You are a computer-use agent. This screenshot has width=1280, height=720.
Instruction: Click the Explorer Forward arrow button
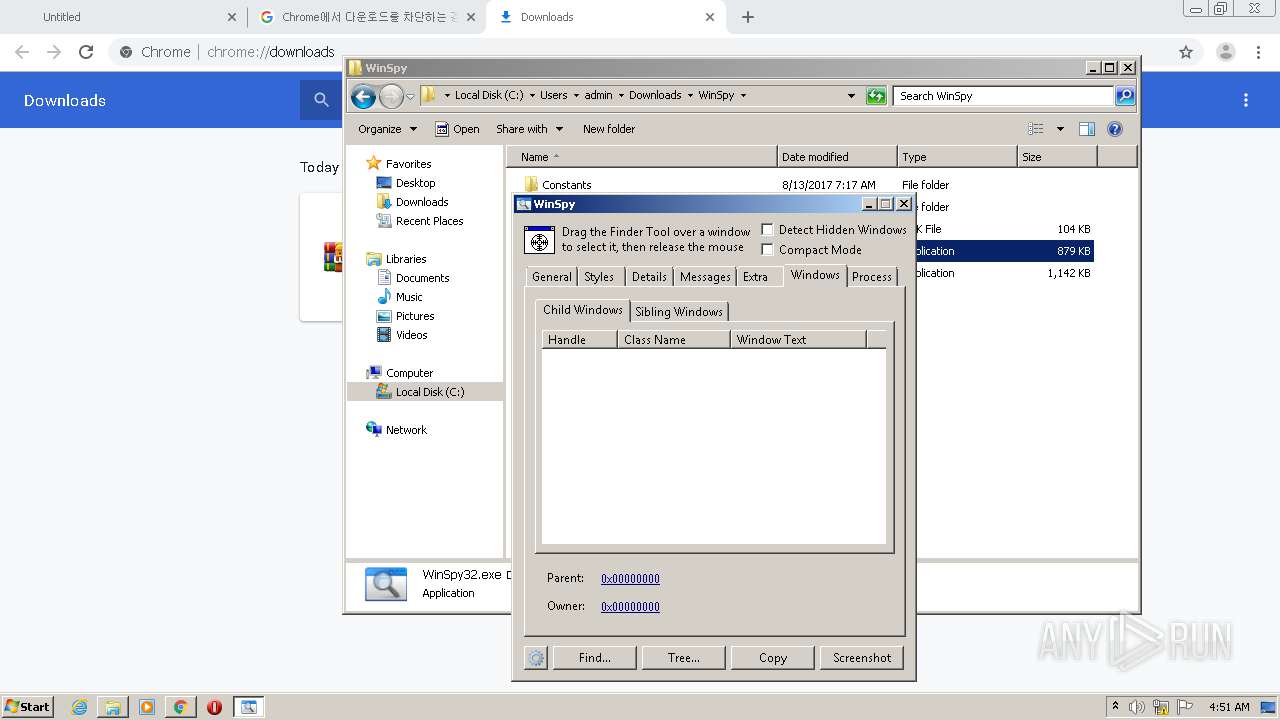coord(391,96)
